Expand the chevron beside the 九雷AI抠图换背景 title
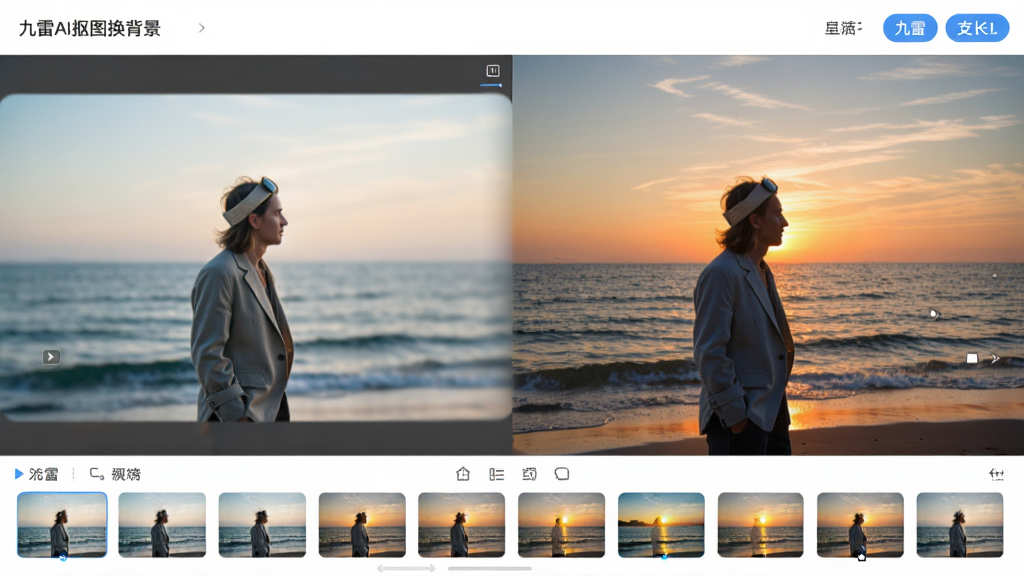This screenshot has width=1024, height=576. tap(202, 28)
